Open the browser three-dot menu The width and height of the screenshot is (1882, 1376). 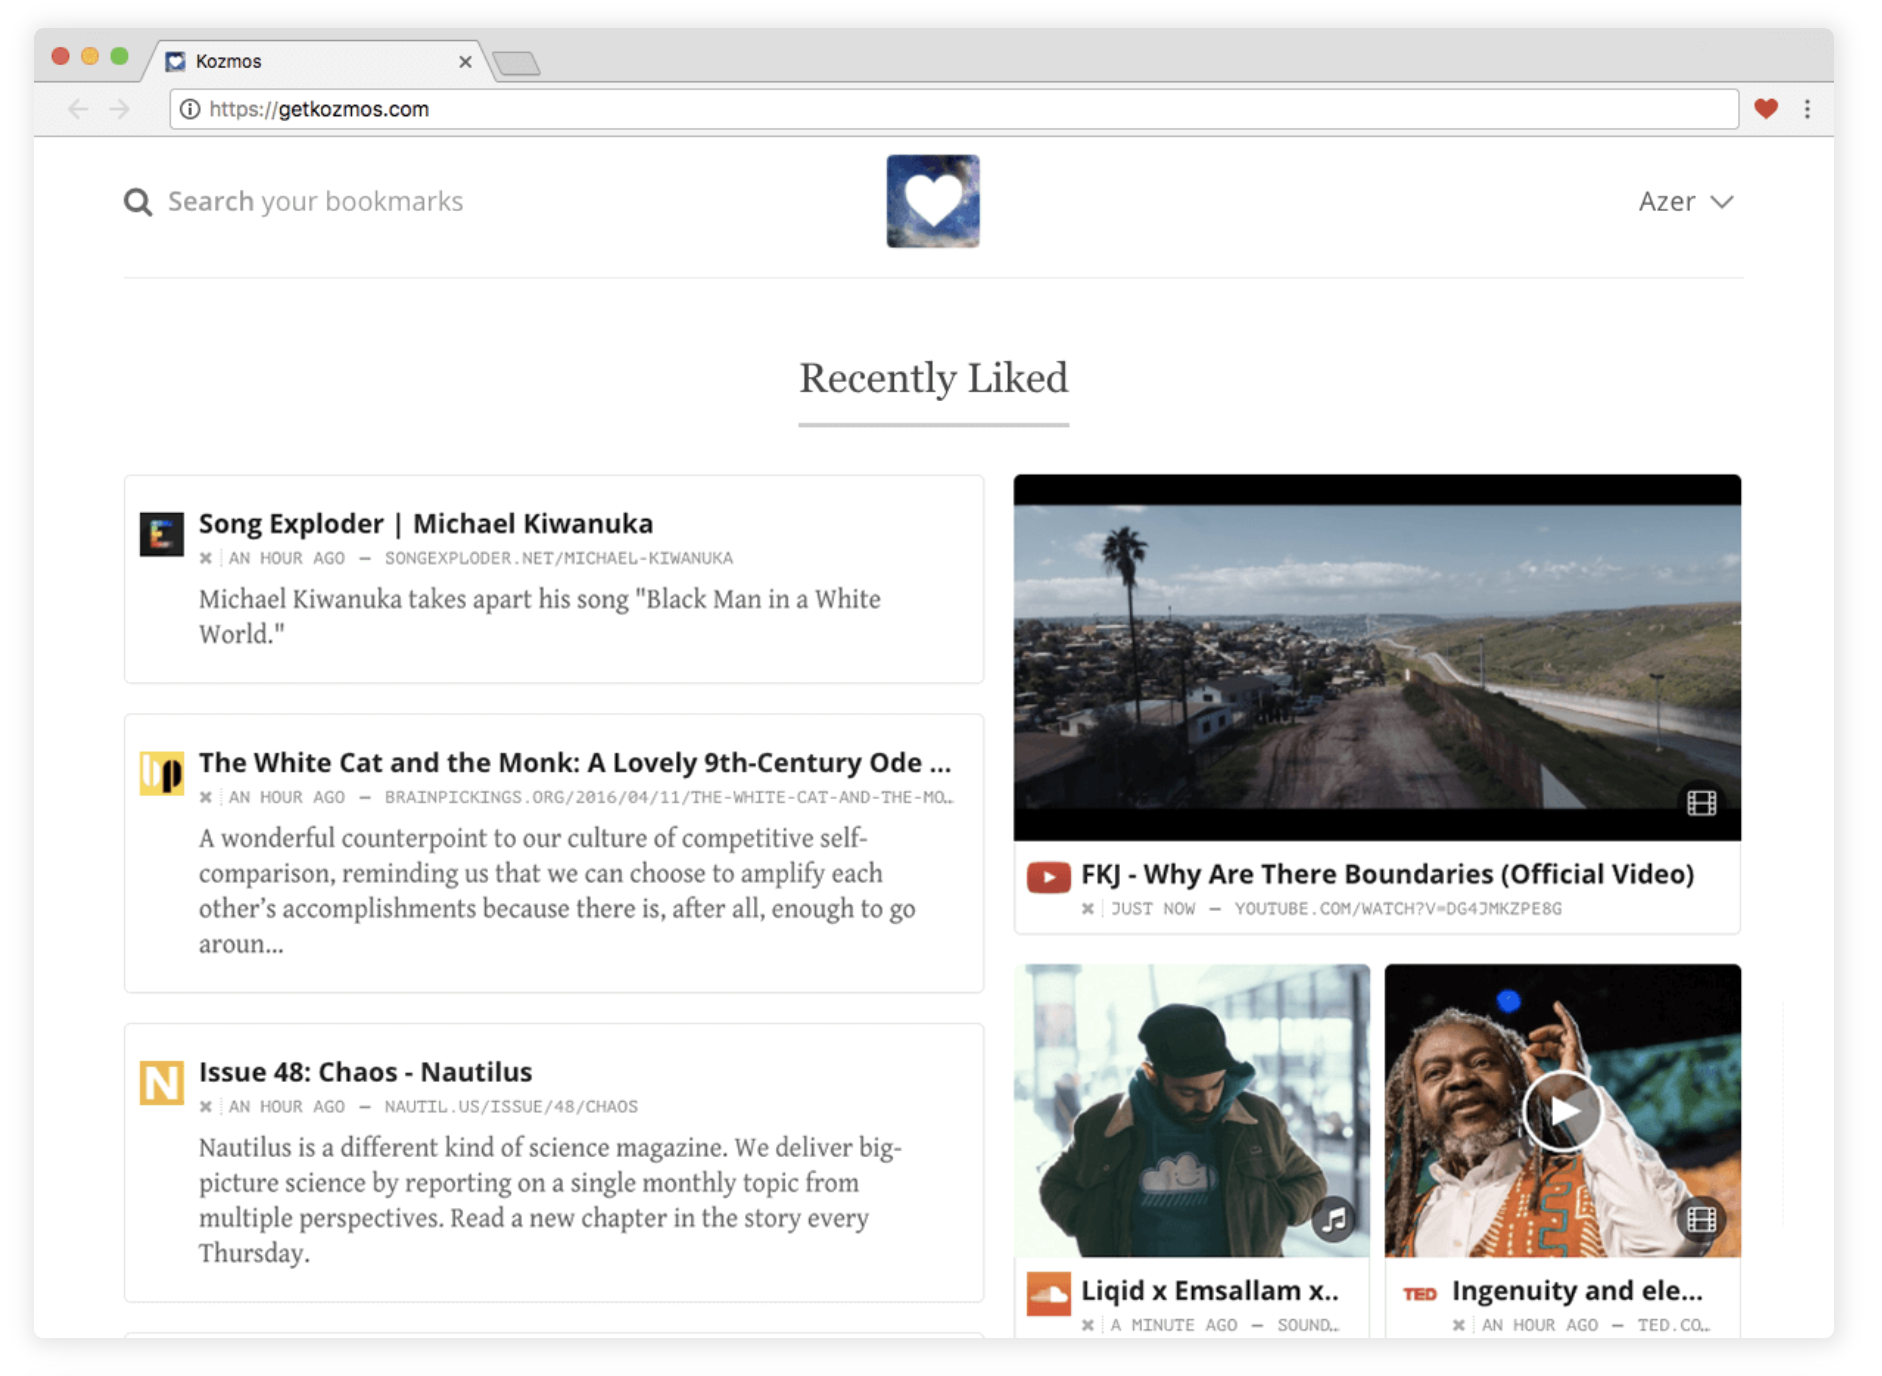point(1807,109)
